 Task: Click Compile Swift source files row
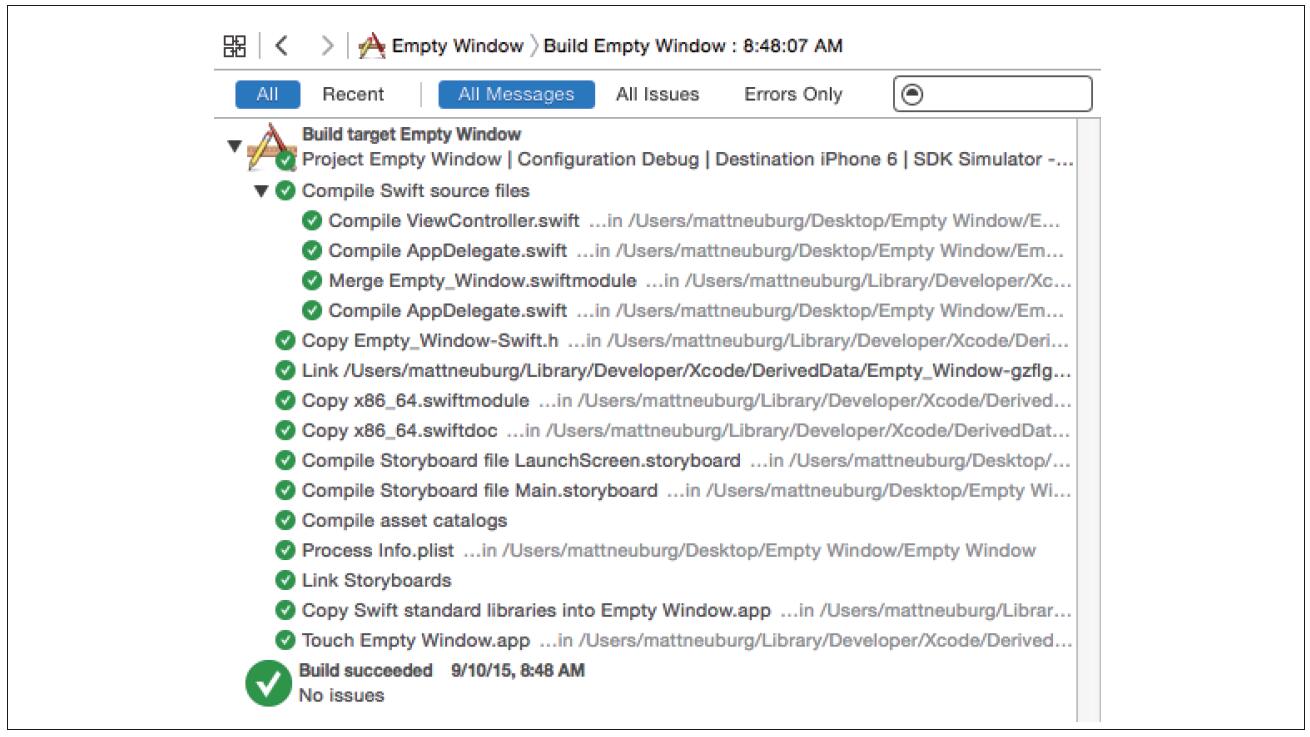pyautogui.click(x=416, y=191)
